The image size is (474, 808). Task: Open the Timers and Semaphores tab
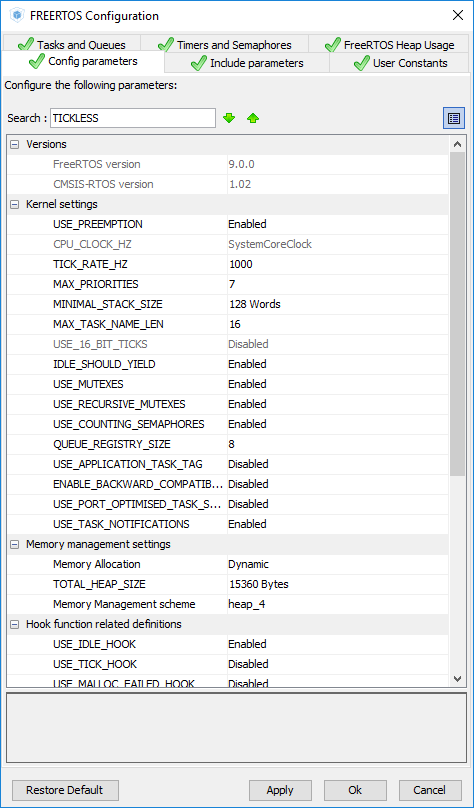(x=225, y=45)
